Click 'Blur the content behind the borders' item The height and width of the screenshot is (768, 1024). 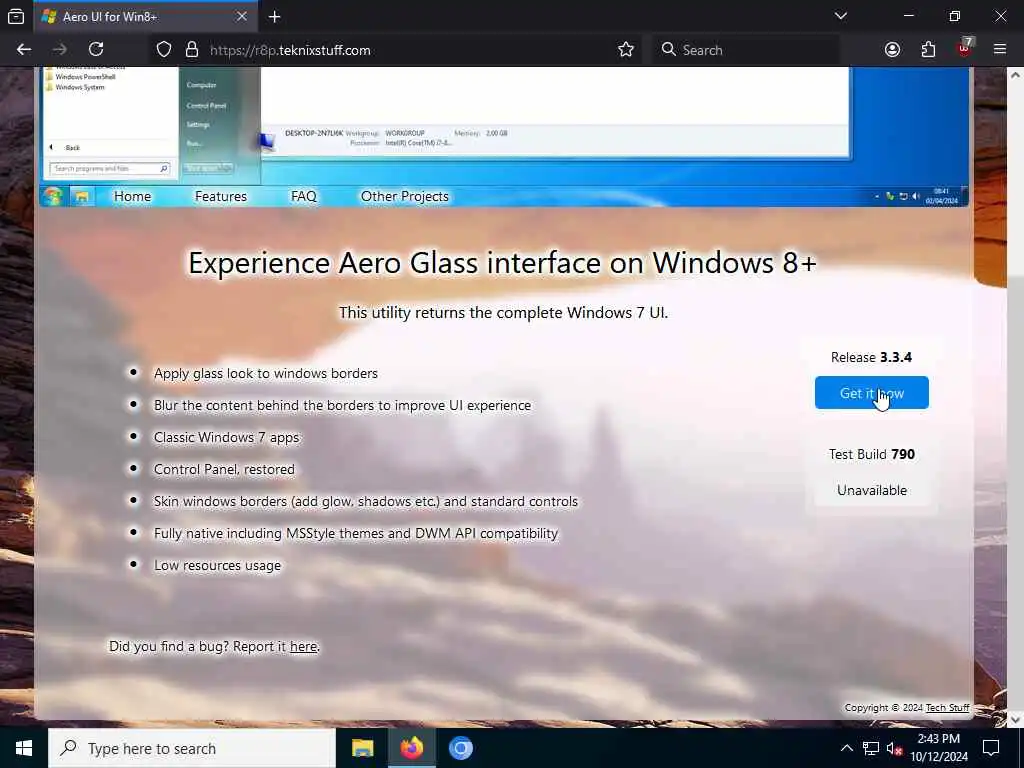[x=342, y=406]
